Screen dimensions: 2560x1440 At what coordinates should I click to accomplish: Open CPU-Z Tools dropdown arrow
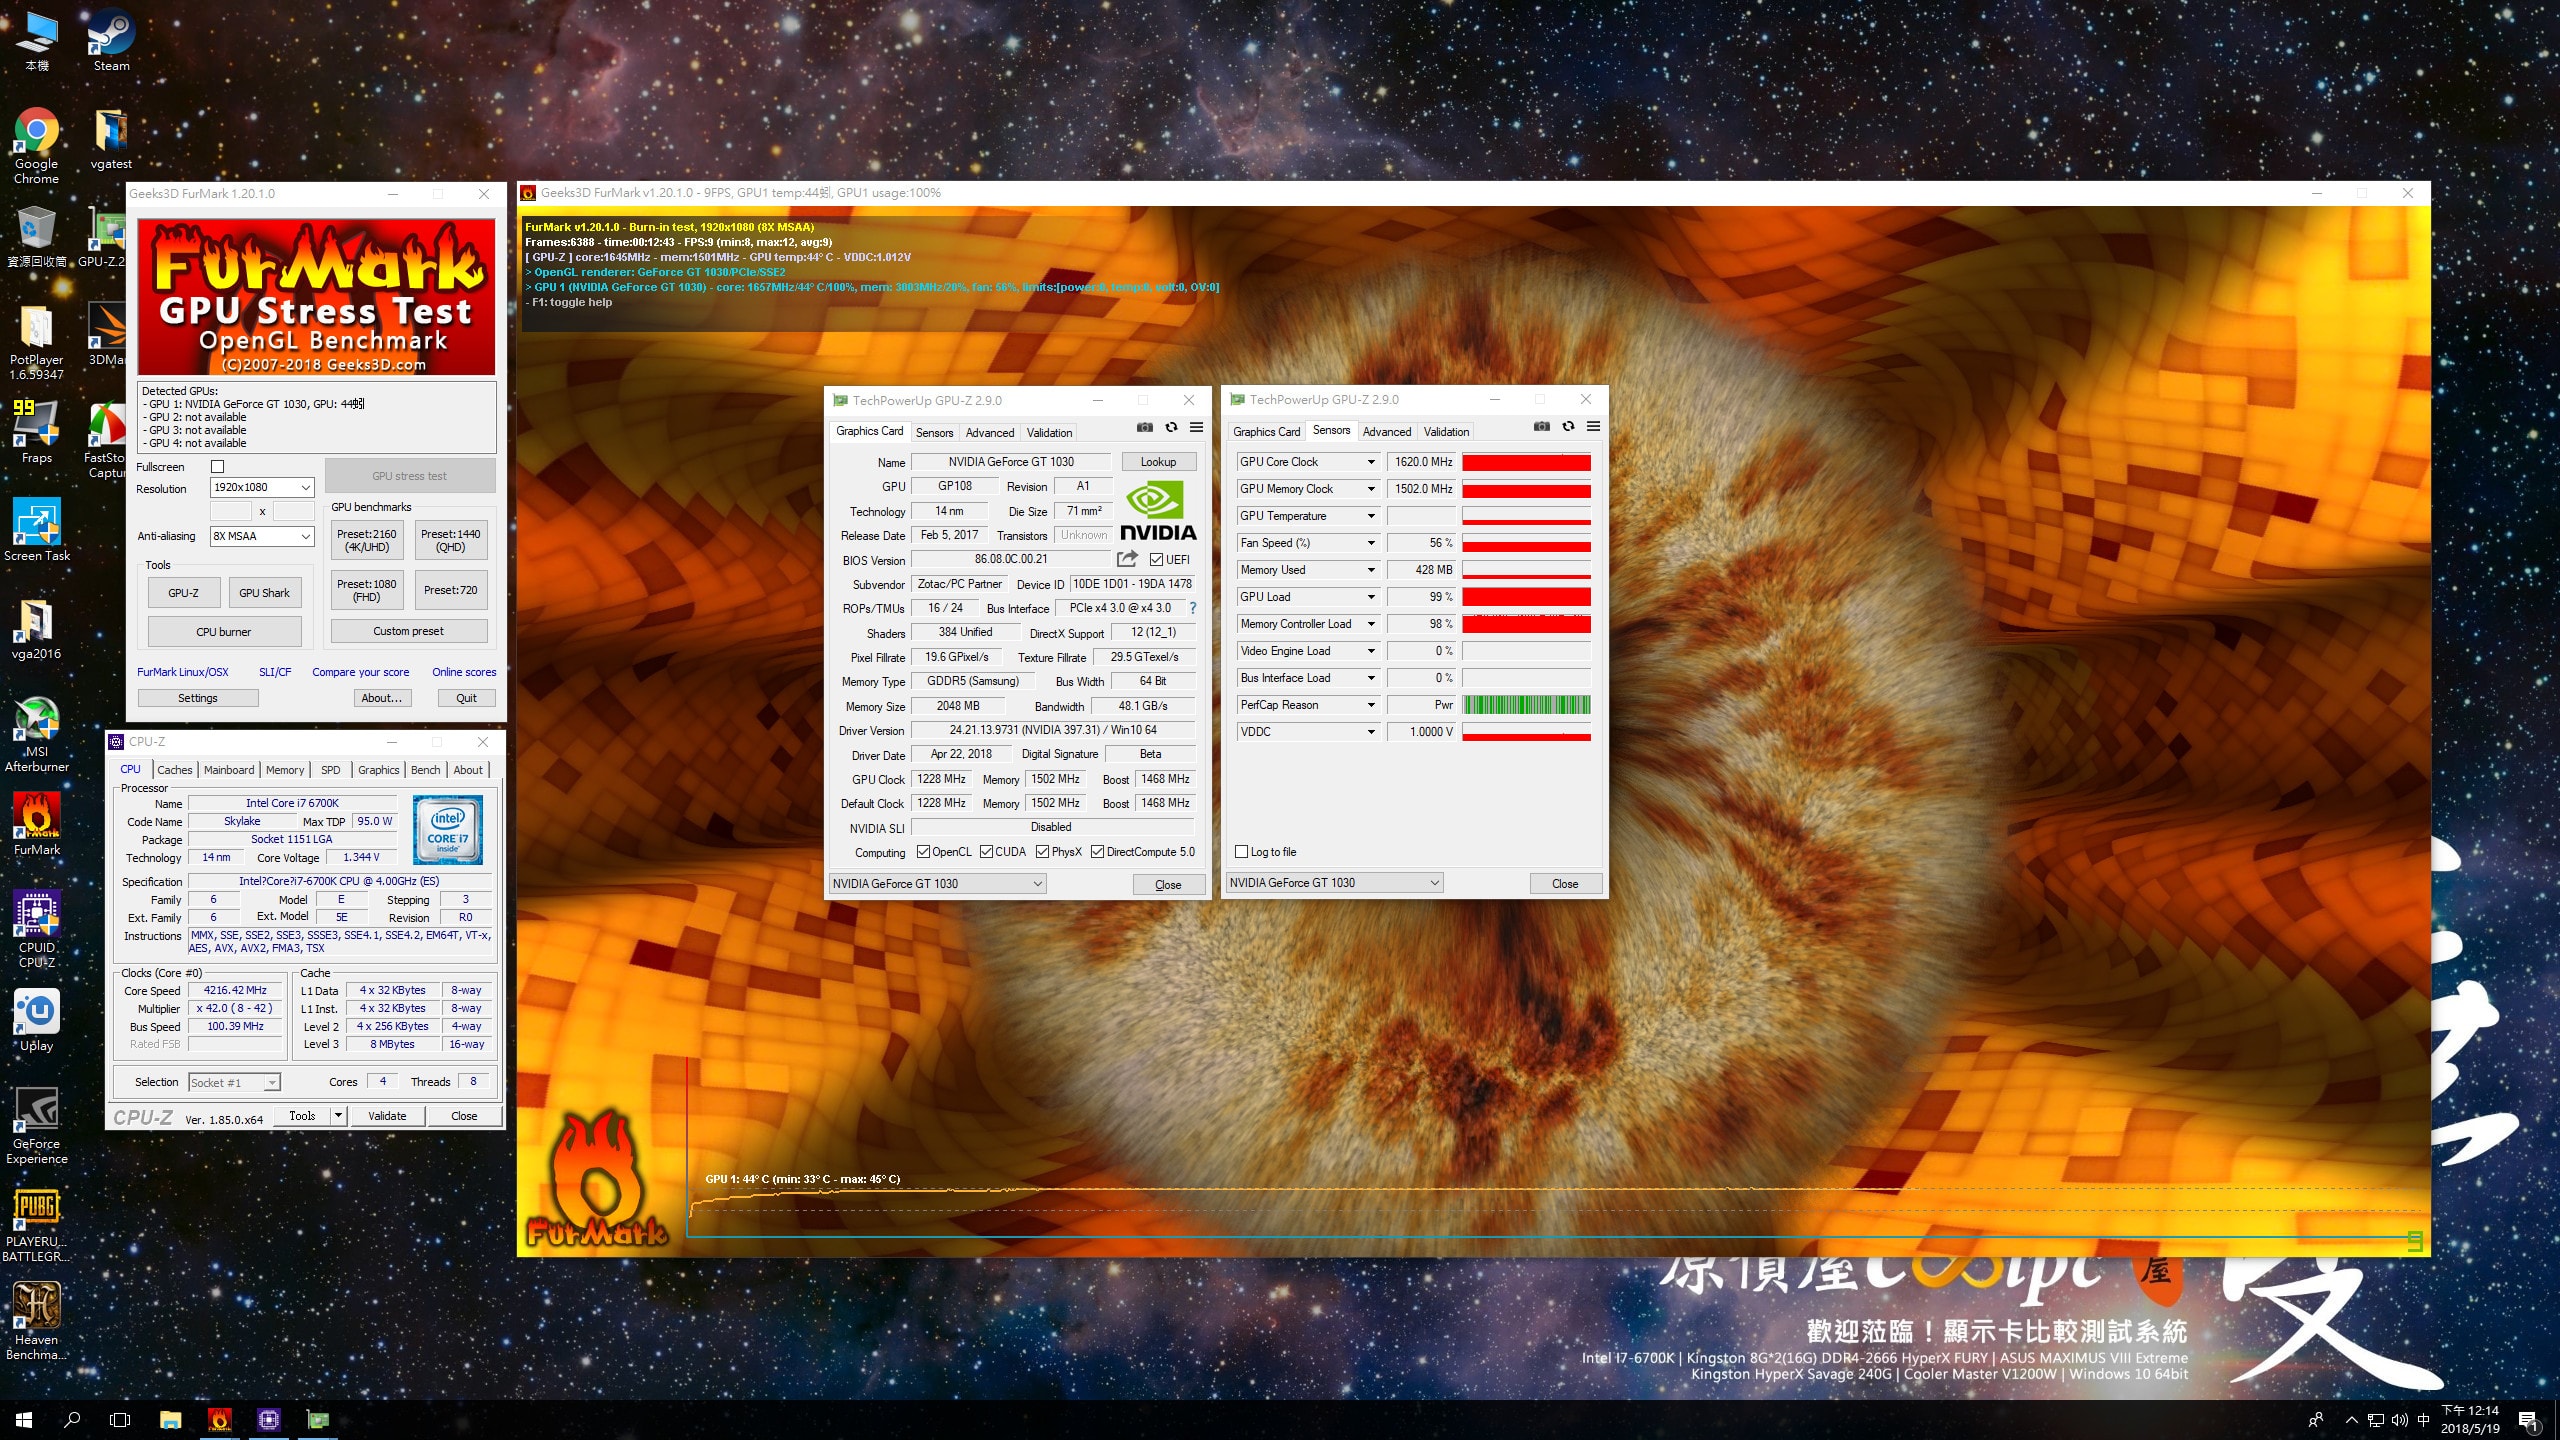click(x=338, y=1116)
